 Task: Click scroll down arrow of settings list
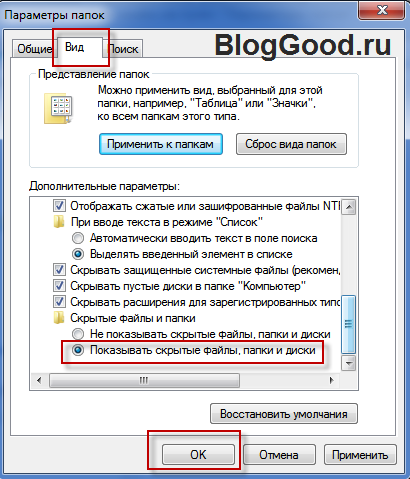click(349, 363)
